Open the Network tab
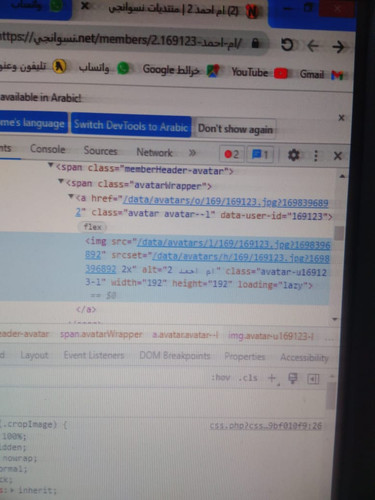Screen dimensions: 375x500 click(x=154, y=152)
